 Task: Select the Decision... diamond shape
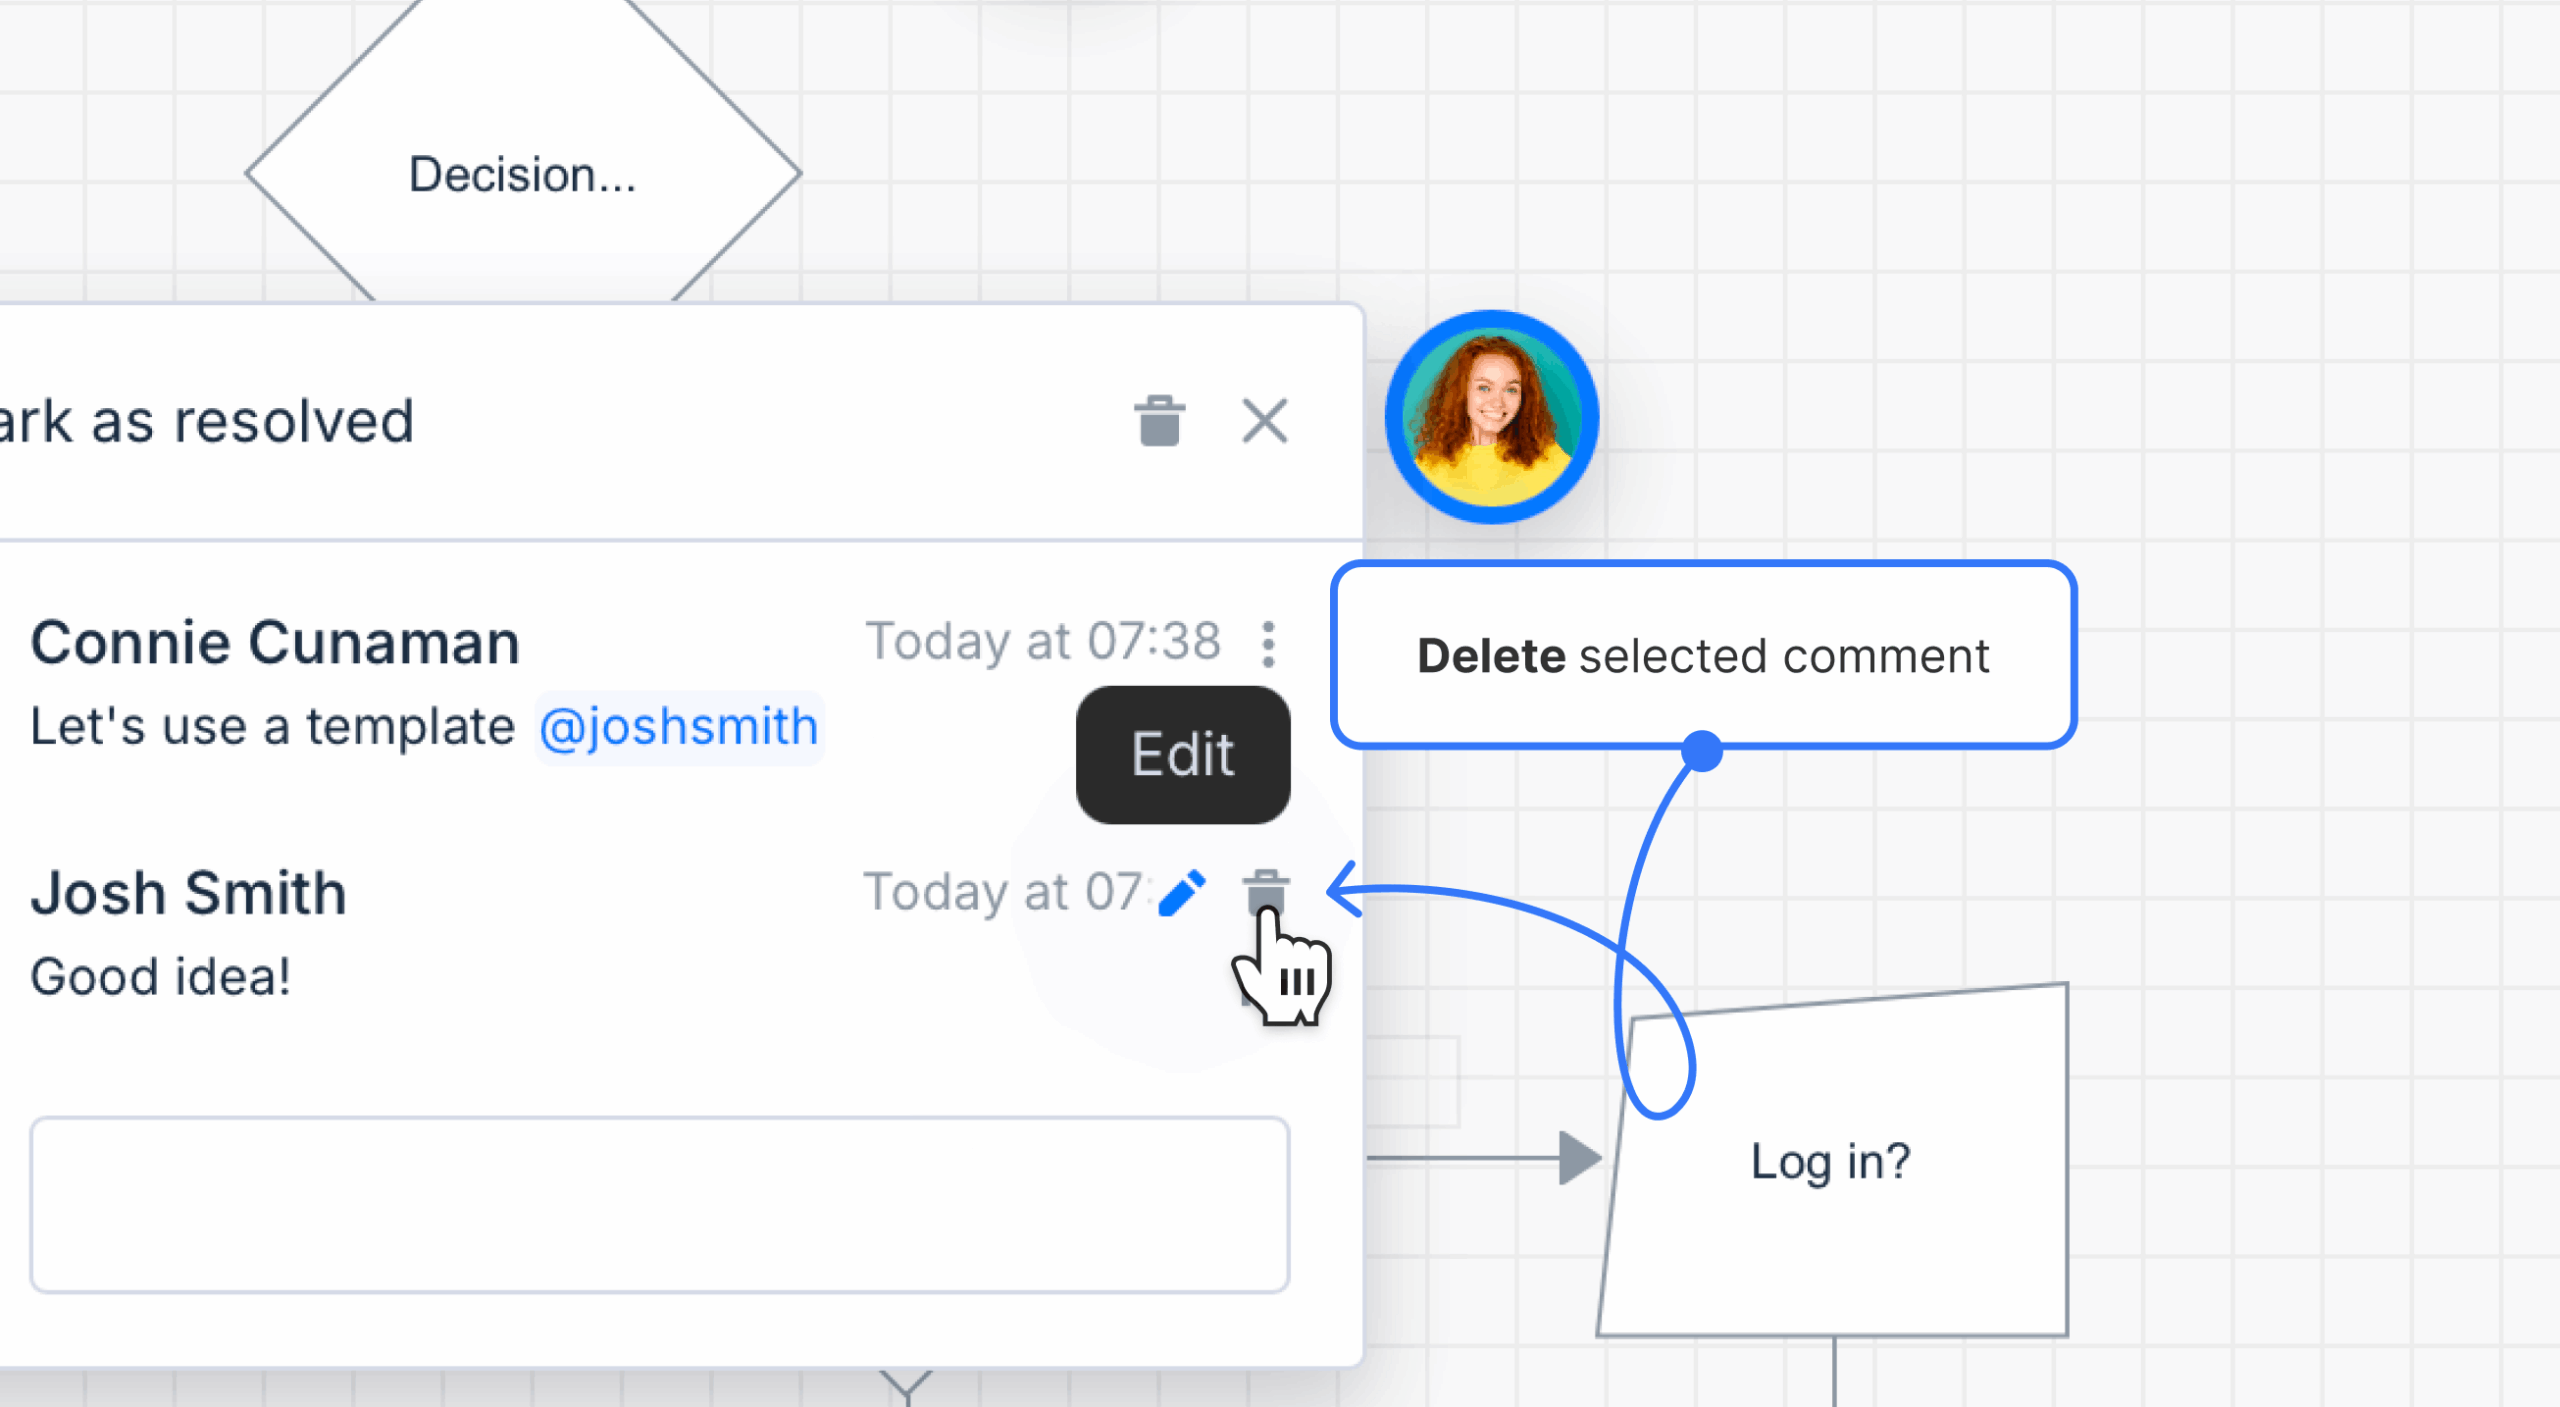point(523,173)
